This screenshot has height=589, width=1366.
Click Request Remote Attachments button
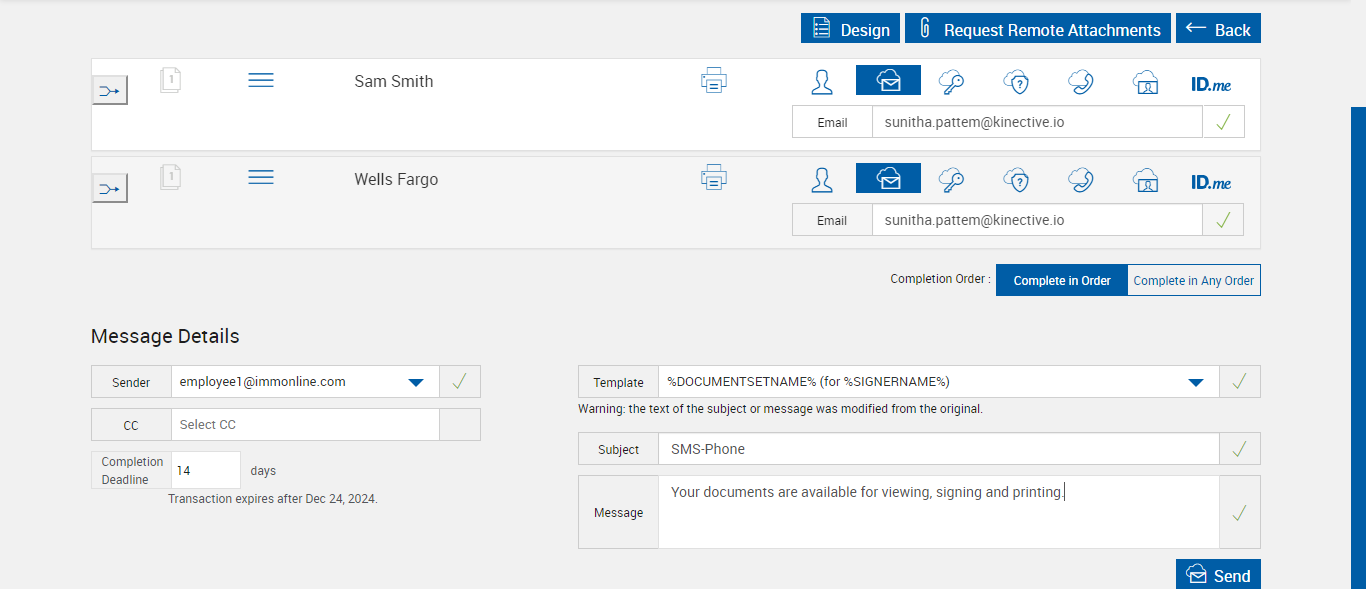pyautogui.click(x=1038, y=29)
